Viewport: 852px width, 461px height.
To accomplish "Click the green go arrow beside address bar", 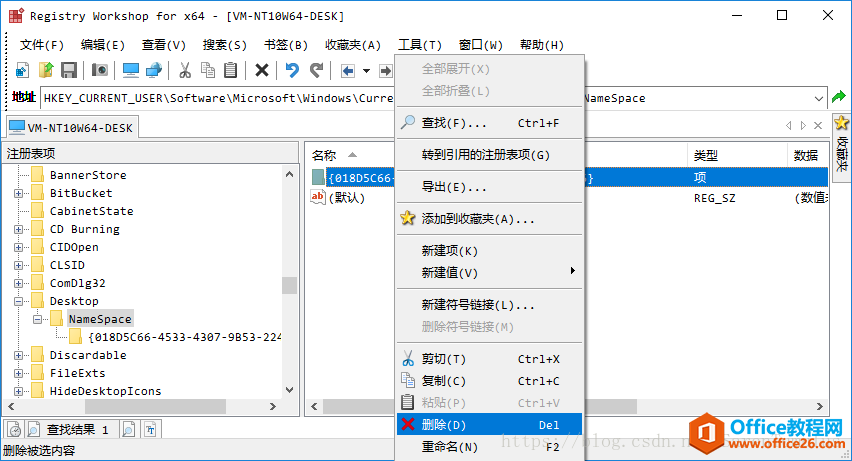I will pyautogui.click(x=839, y=98).
